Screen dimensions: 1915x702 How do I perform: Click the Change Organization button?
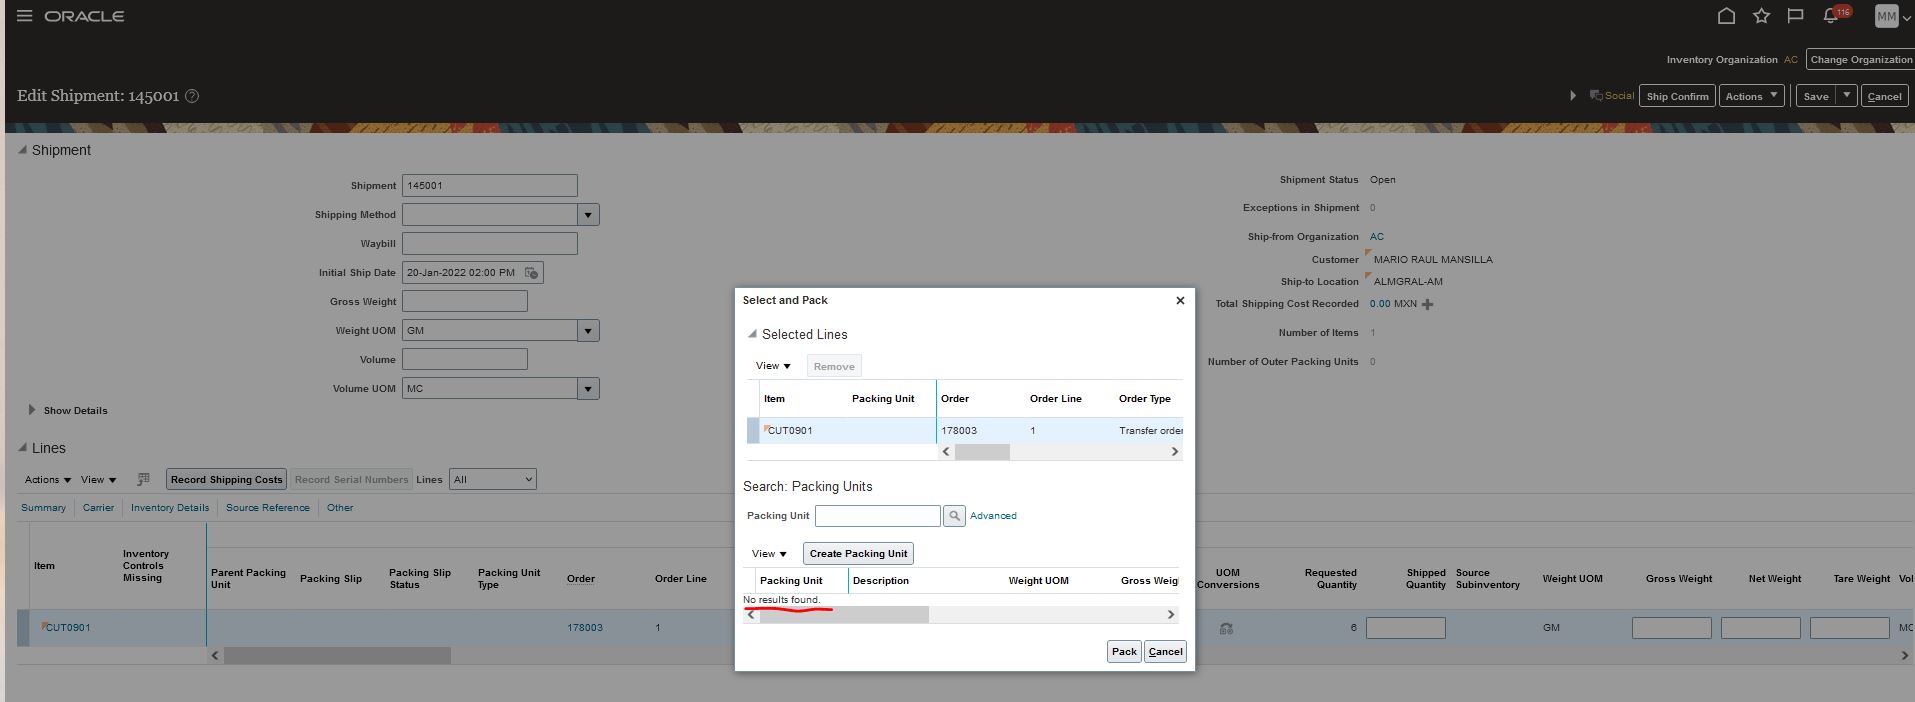pos(1861,59)
